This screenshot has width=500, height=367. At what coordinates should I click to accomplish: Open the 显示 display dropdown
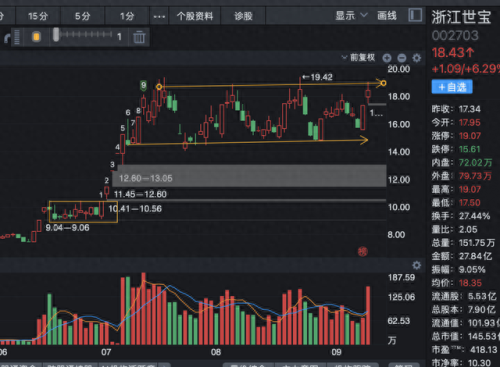click(x=351, y=16)
